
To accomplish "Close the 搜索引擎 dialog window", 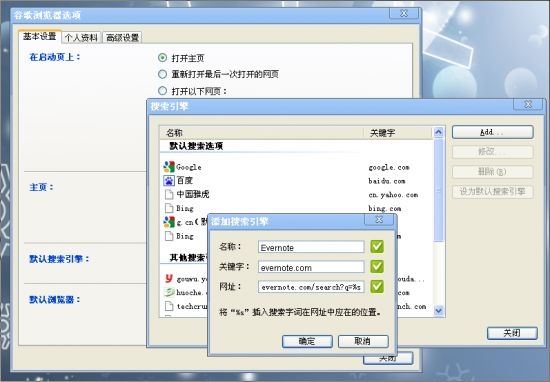I will pos(528,104).
